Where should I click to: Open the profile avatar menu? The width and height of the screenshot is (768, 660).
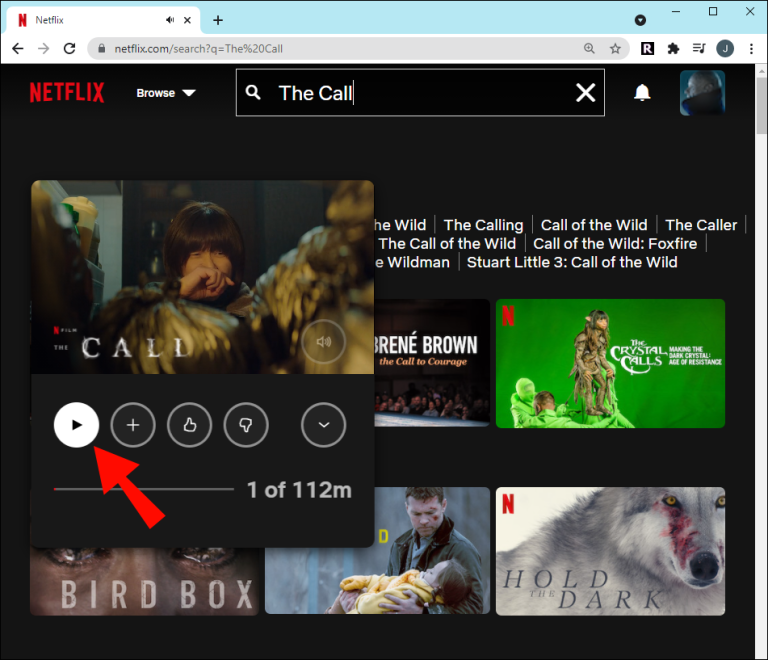pyautogui.click(x=702, y=93)
